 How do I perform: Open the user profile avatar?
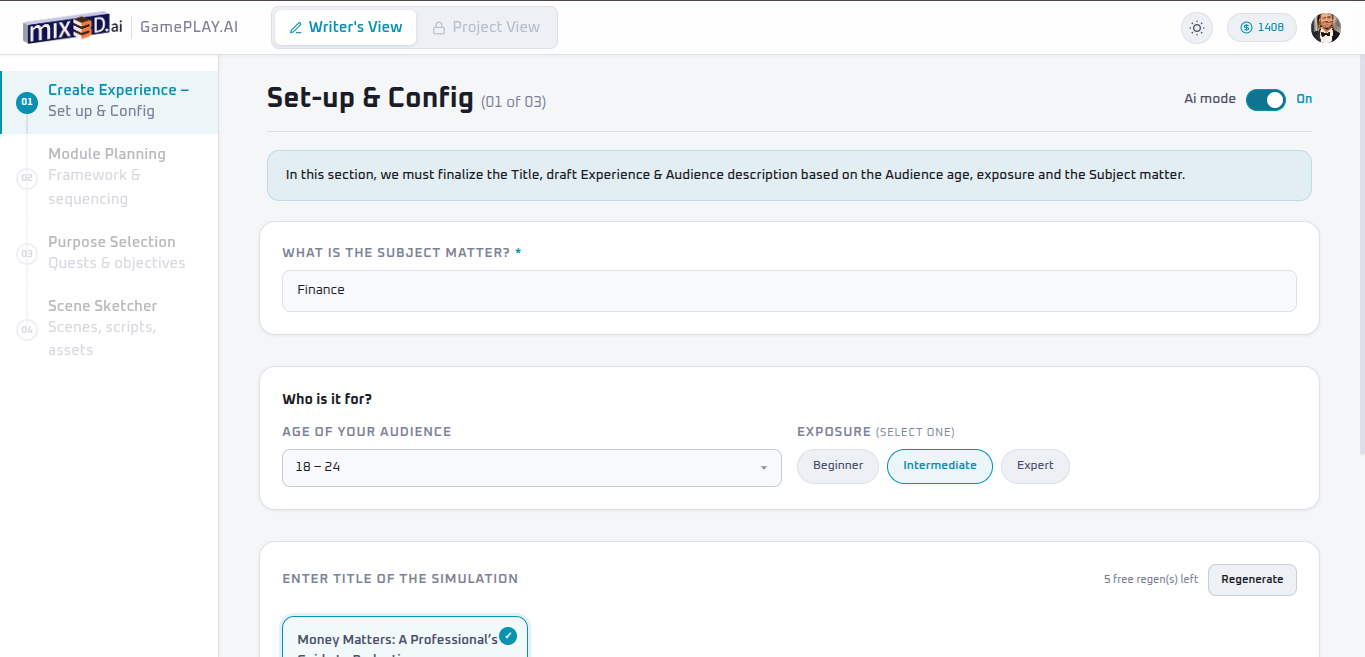click(1326, 28)
